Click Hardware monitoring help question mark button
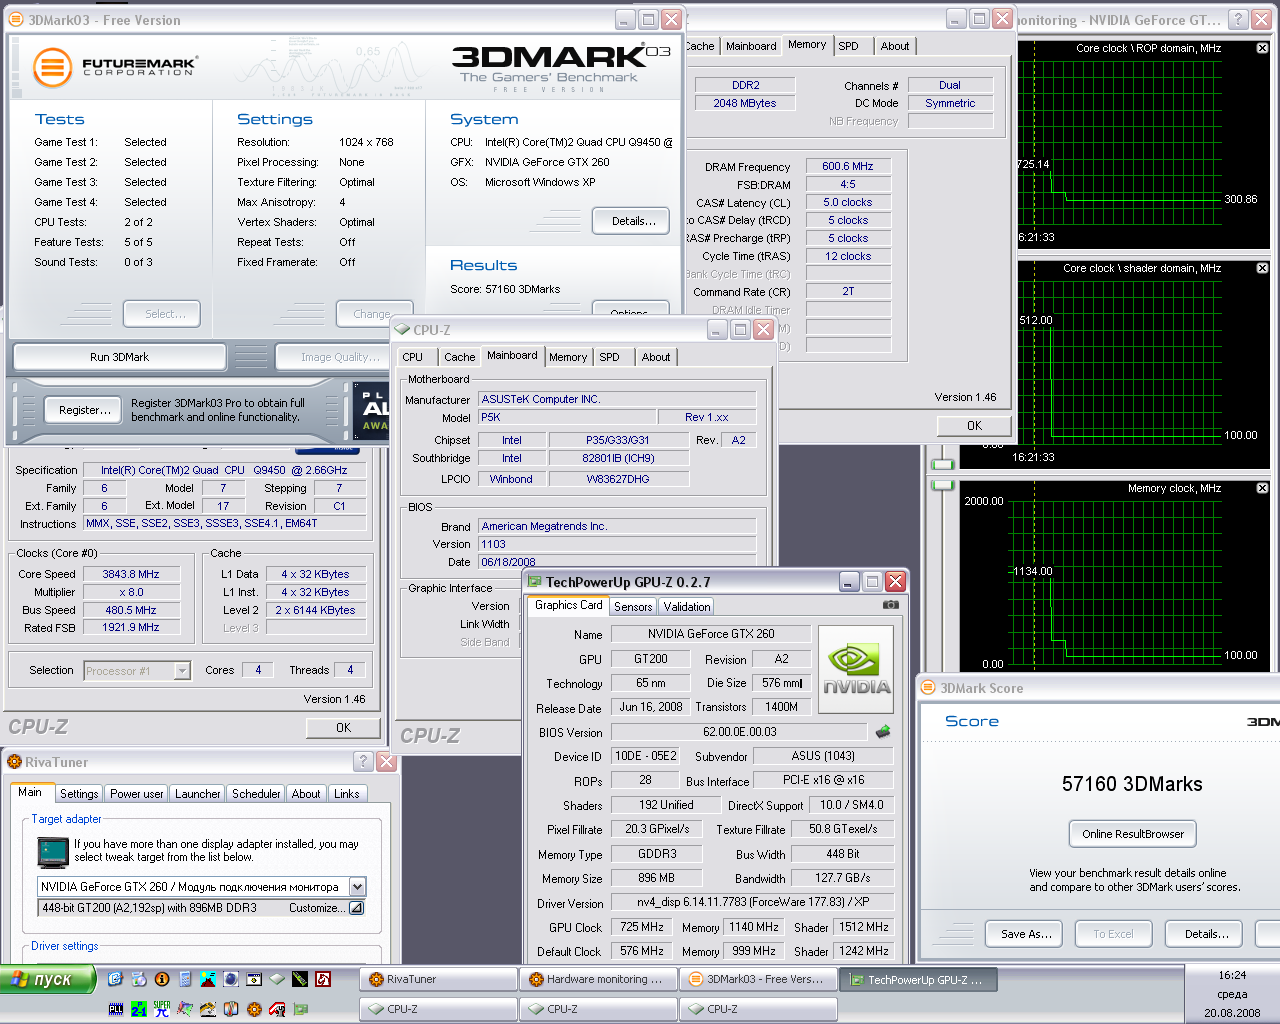Viewport: 1280px width, 1024px height. (x=1237, y=19)
